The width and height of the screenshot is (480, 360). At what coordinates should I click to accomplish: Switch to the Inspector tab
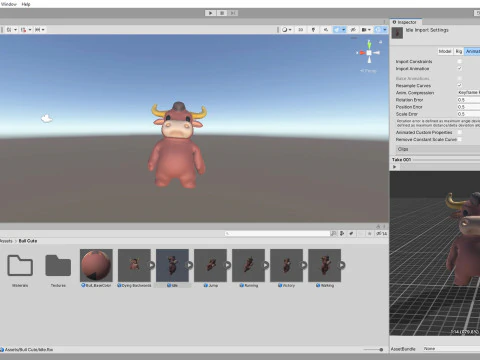pos(406,22)
